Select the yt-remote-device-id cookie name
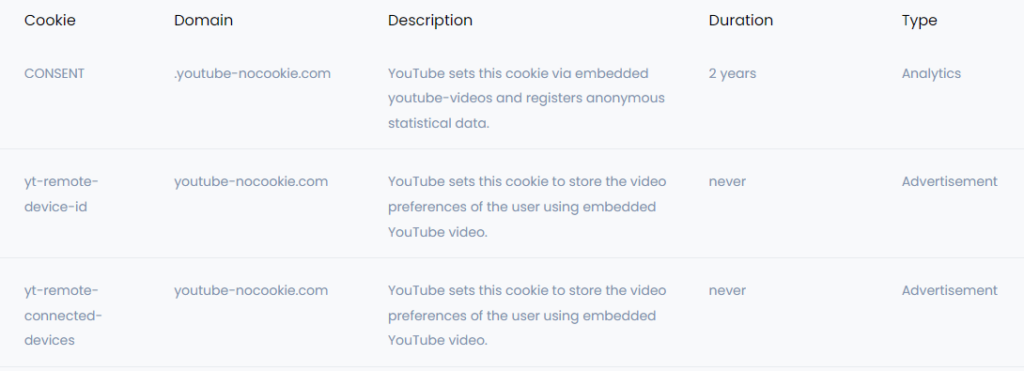This screenshot has height=371, width=1024. 56,194
